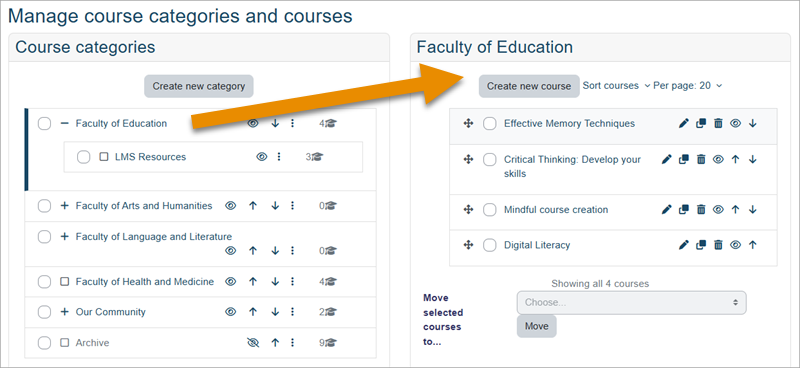Open the Digital Literacy course link
This screenshot has height=368, width=800.
click(537, 245)
